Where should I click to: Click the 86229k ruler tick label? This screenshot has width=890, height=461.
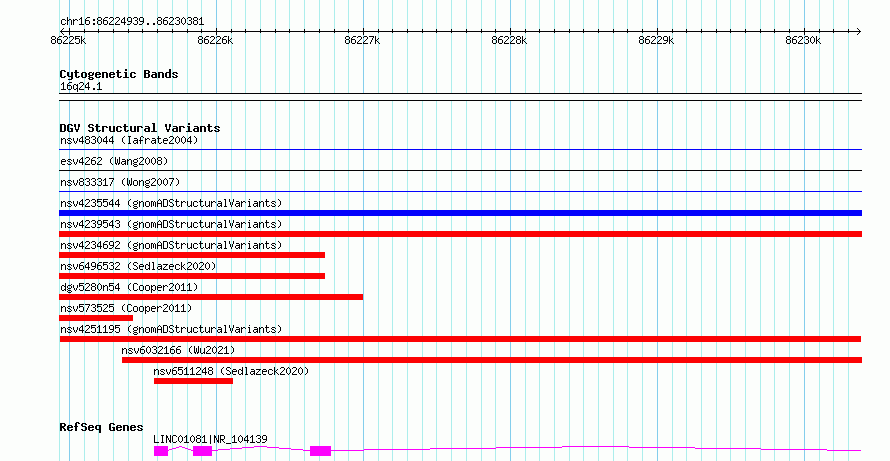pos(656,40)
